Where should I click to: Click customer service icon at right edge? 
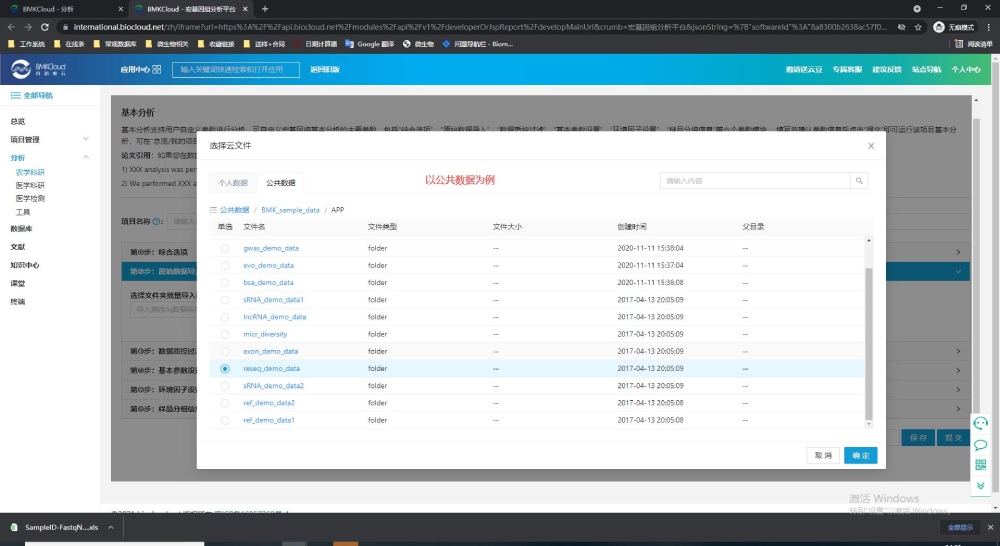981,424
